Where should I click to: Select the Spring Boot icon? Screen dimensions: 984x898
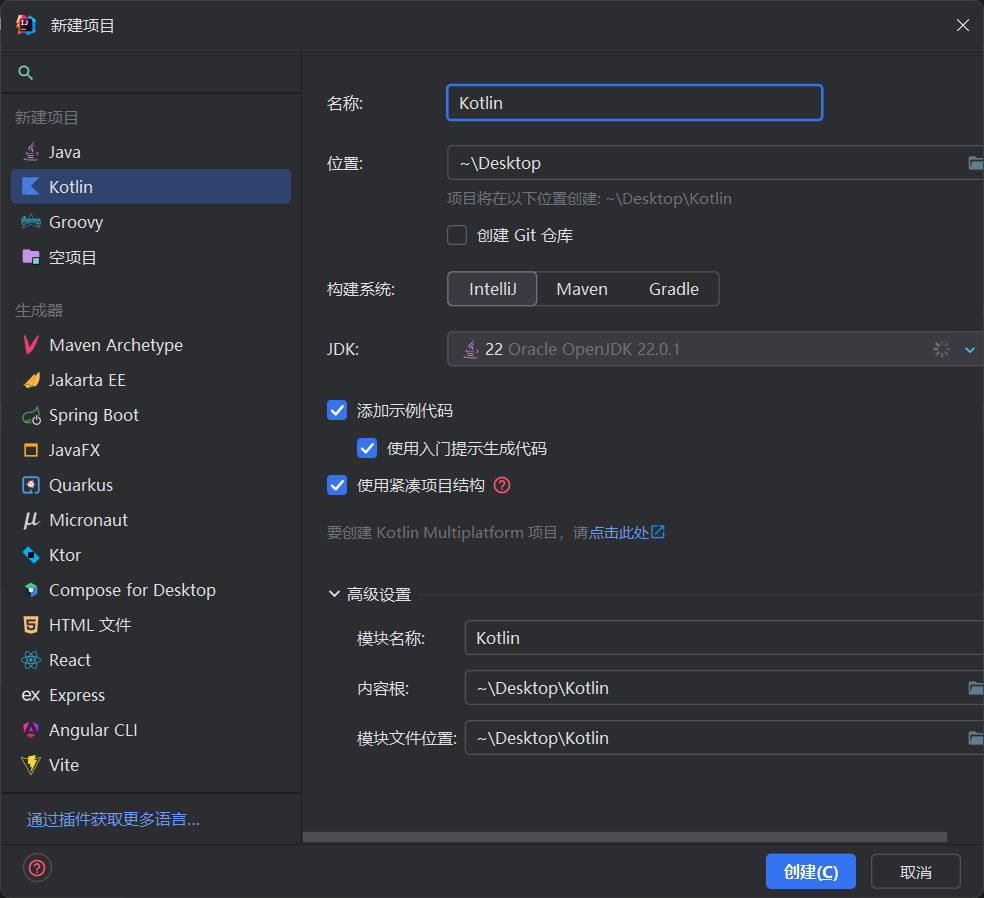(x=31, y=415)
